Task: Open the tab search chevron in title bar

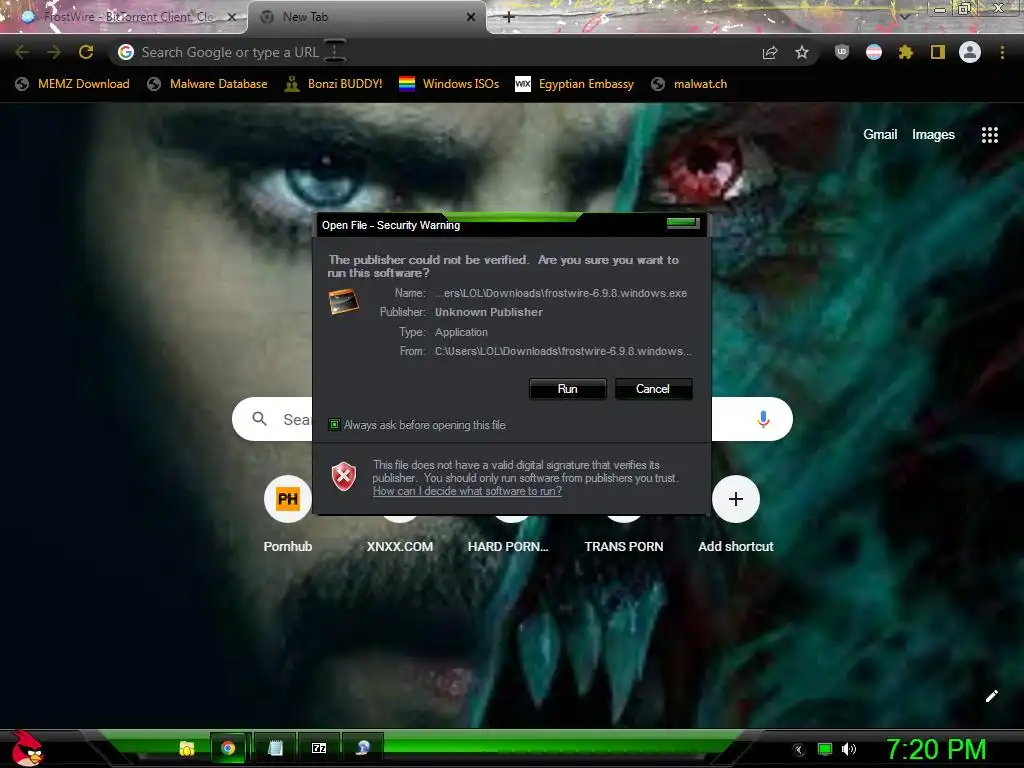Action: point(905,16)
